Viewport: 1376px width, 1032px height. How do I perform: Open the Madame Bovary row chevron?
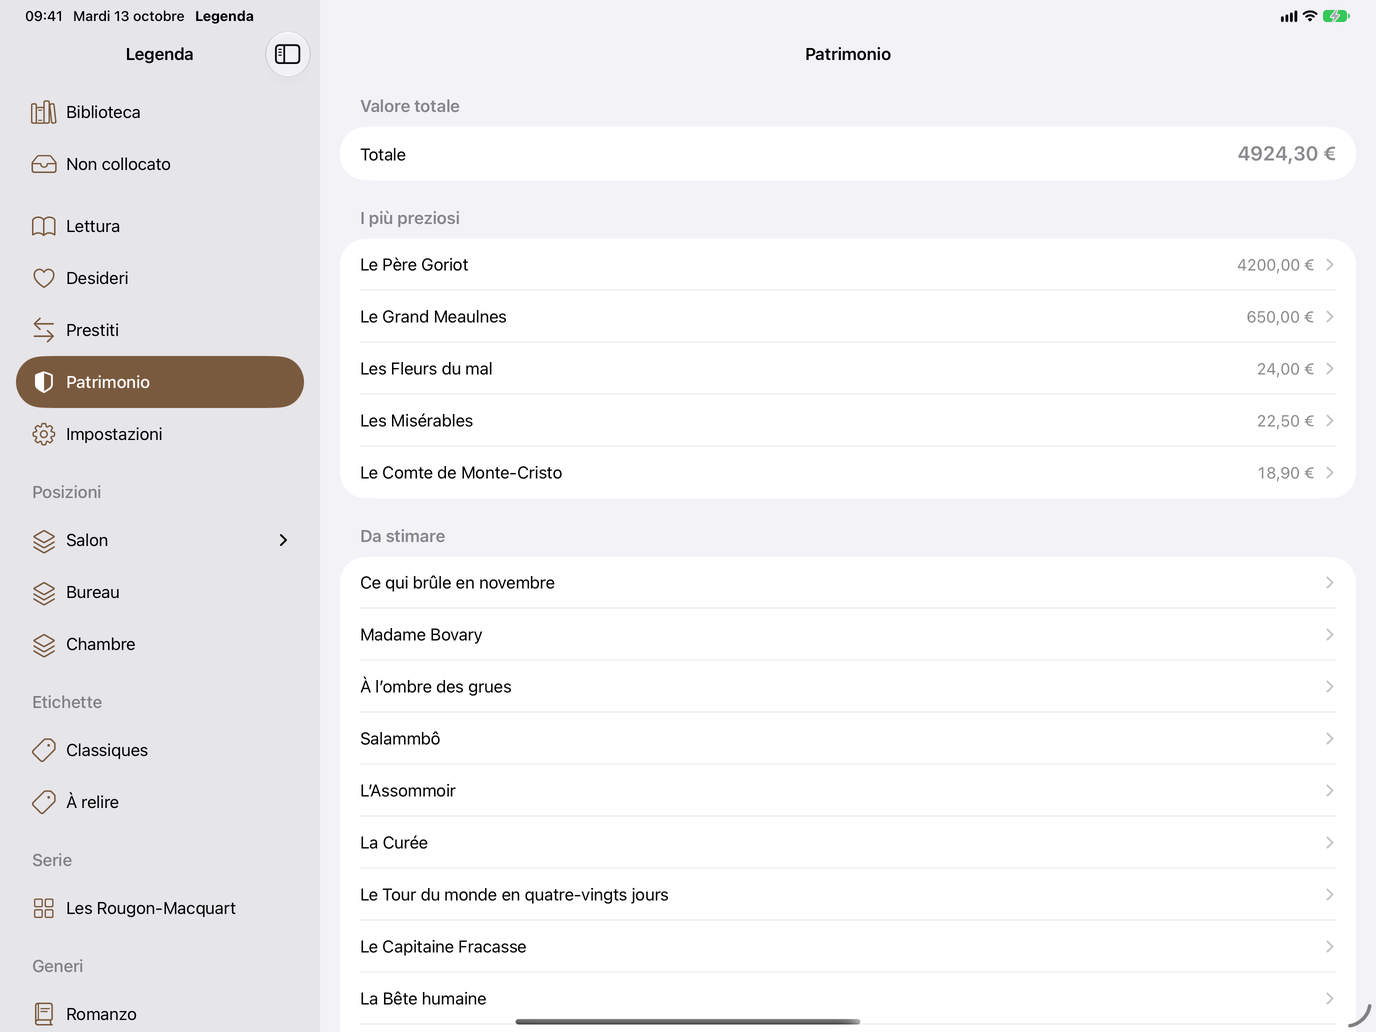click(x=1330, y=635)
